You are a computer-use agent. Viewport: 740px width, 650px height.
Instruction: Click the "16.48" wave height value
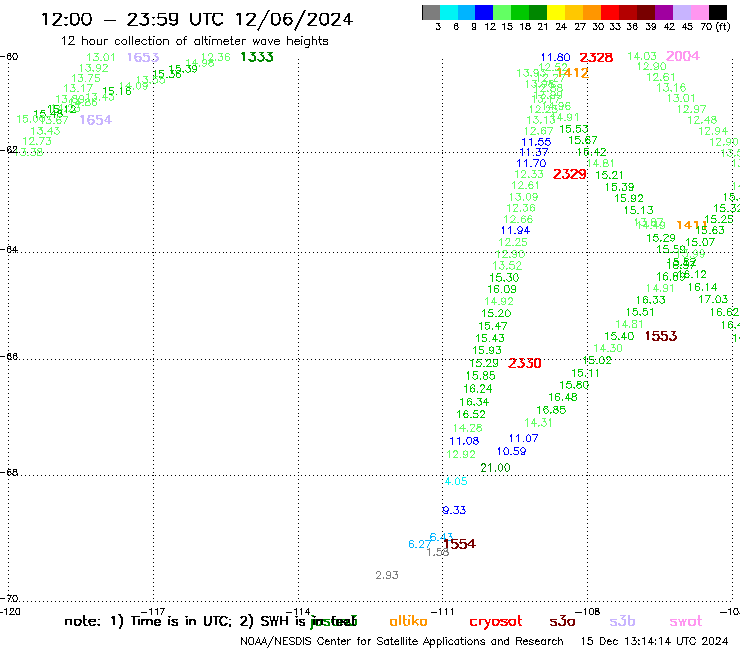(563, 397)
